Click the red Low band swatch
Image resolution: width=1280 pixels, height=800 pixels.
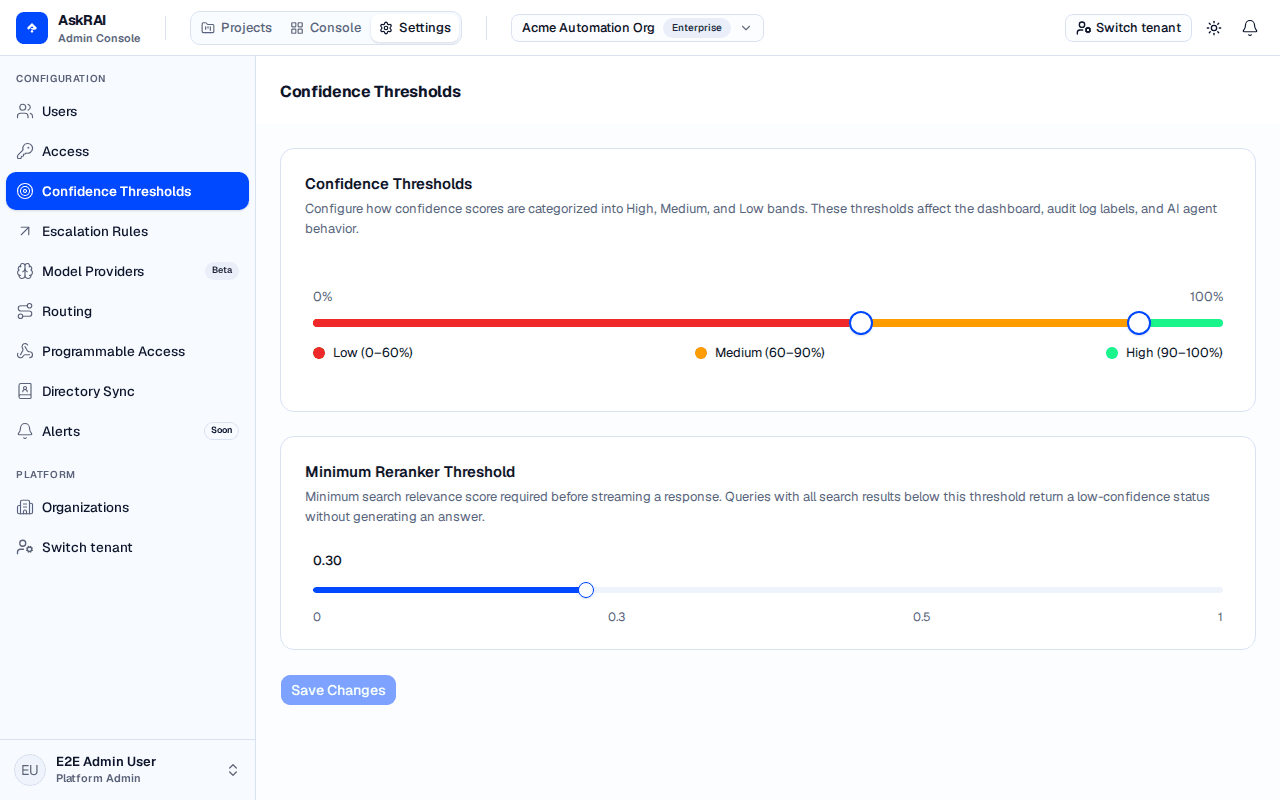click(x=319, y=353)
